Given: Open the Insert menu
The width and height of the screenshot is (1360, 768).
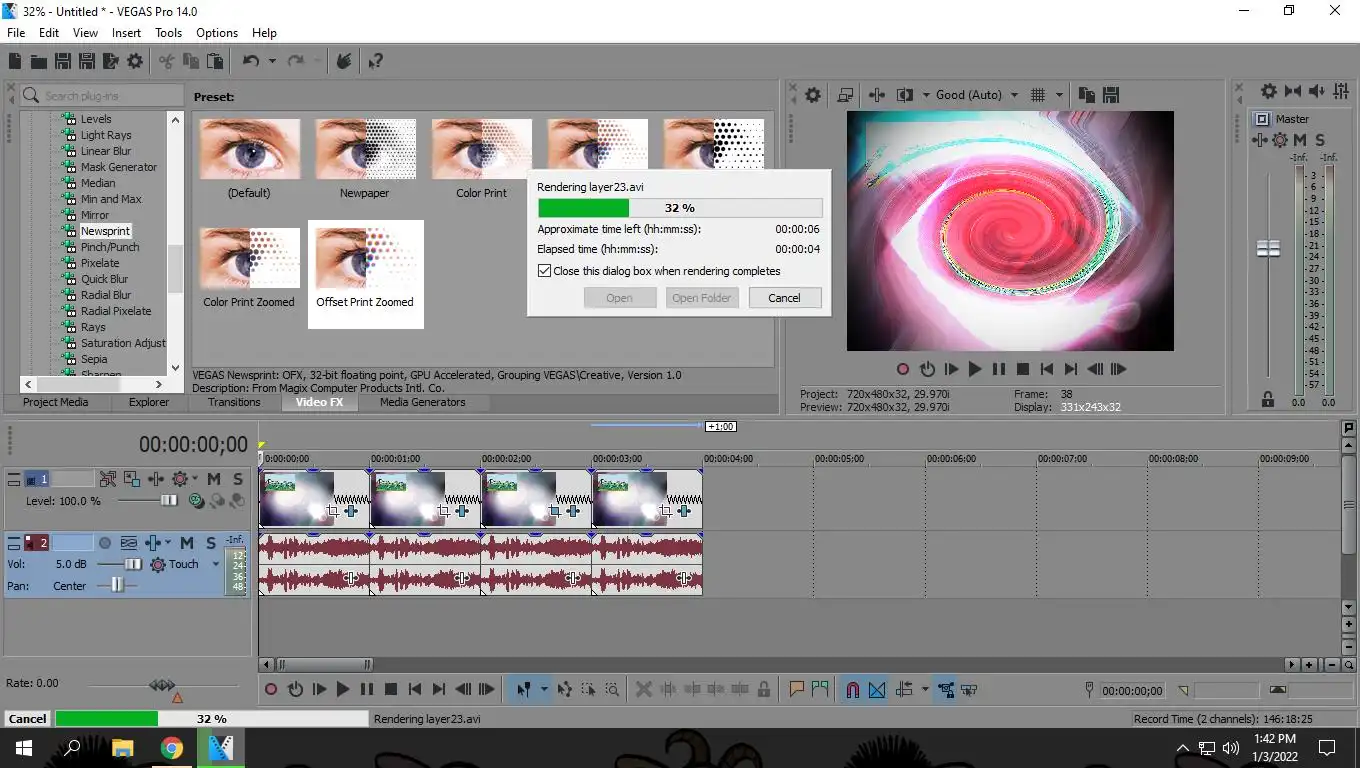Looking at the screenshot, I should coord(126,33).
